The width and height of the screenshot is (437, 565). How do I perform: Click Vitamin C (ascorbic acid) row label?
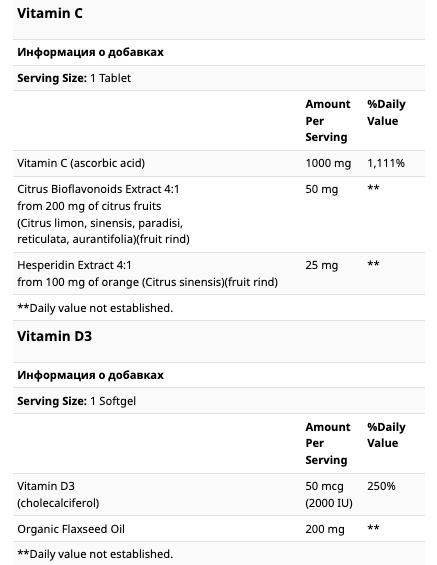pyautogui.click(x=81, y=163)
